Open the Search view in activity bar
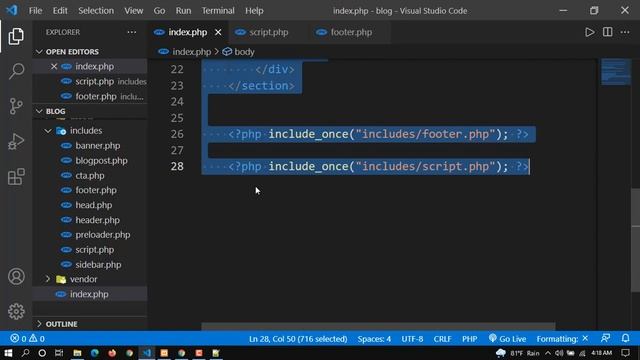 (x=16, y=71)
